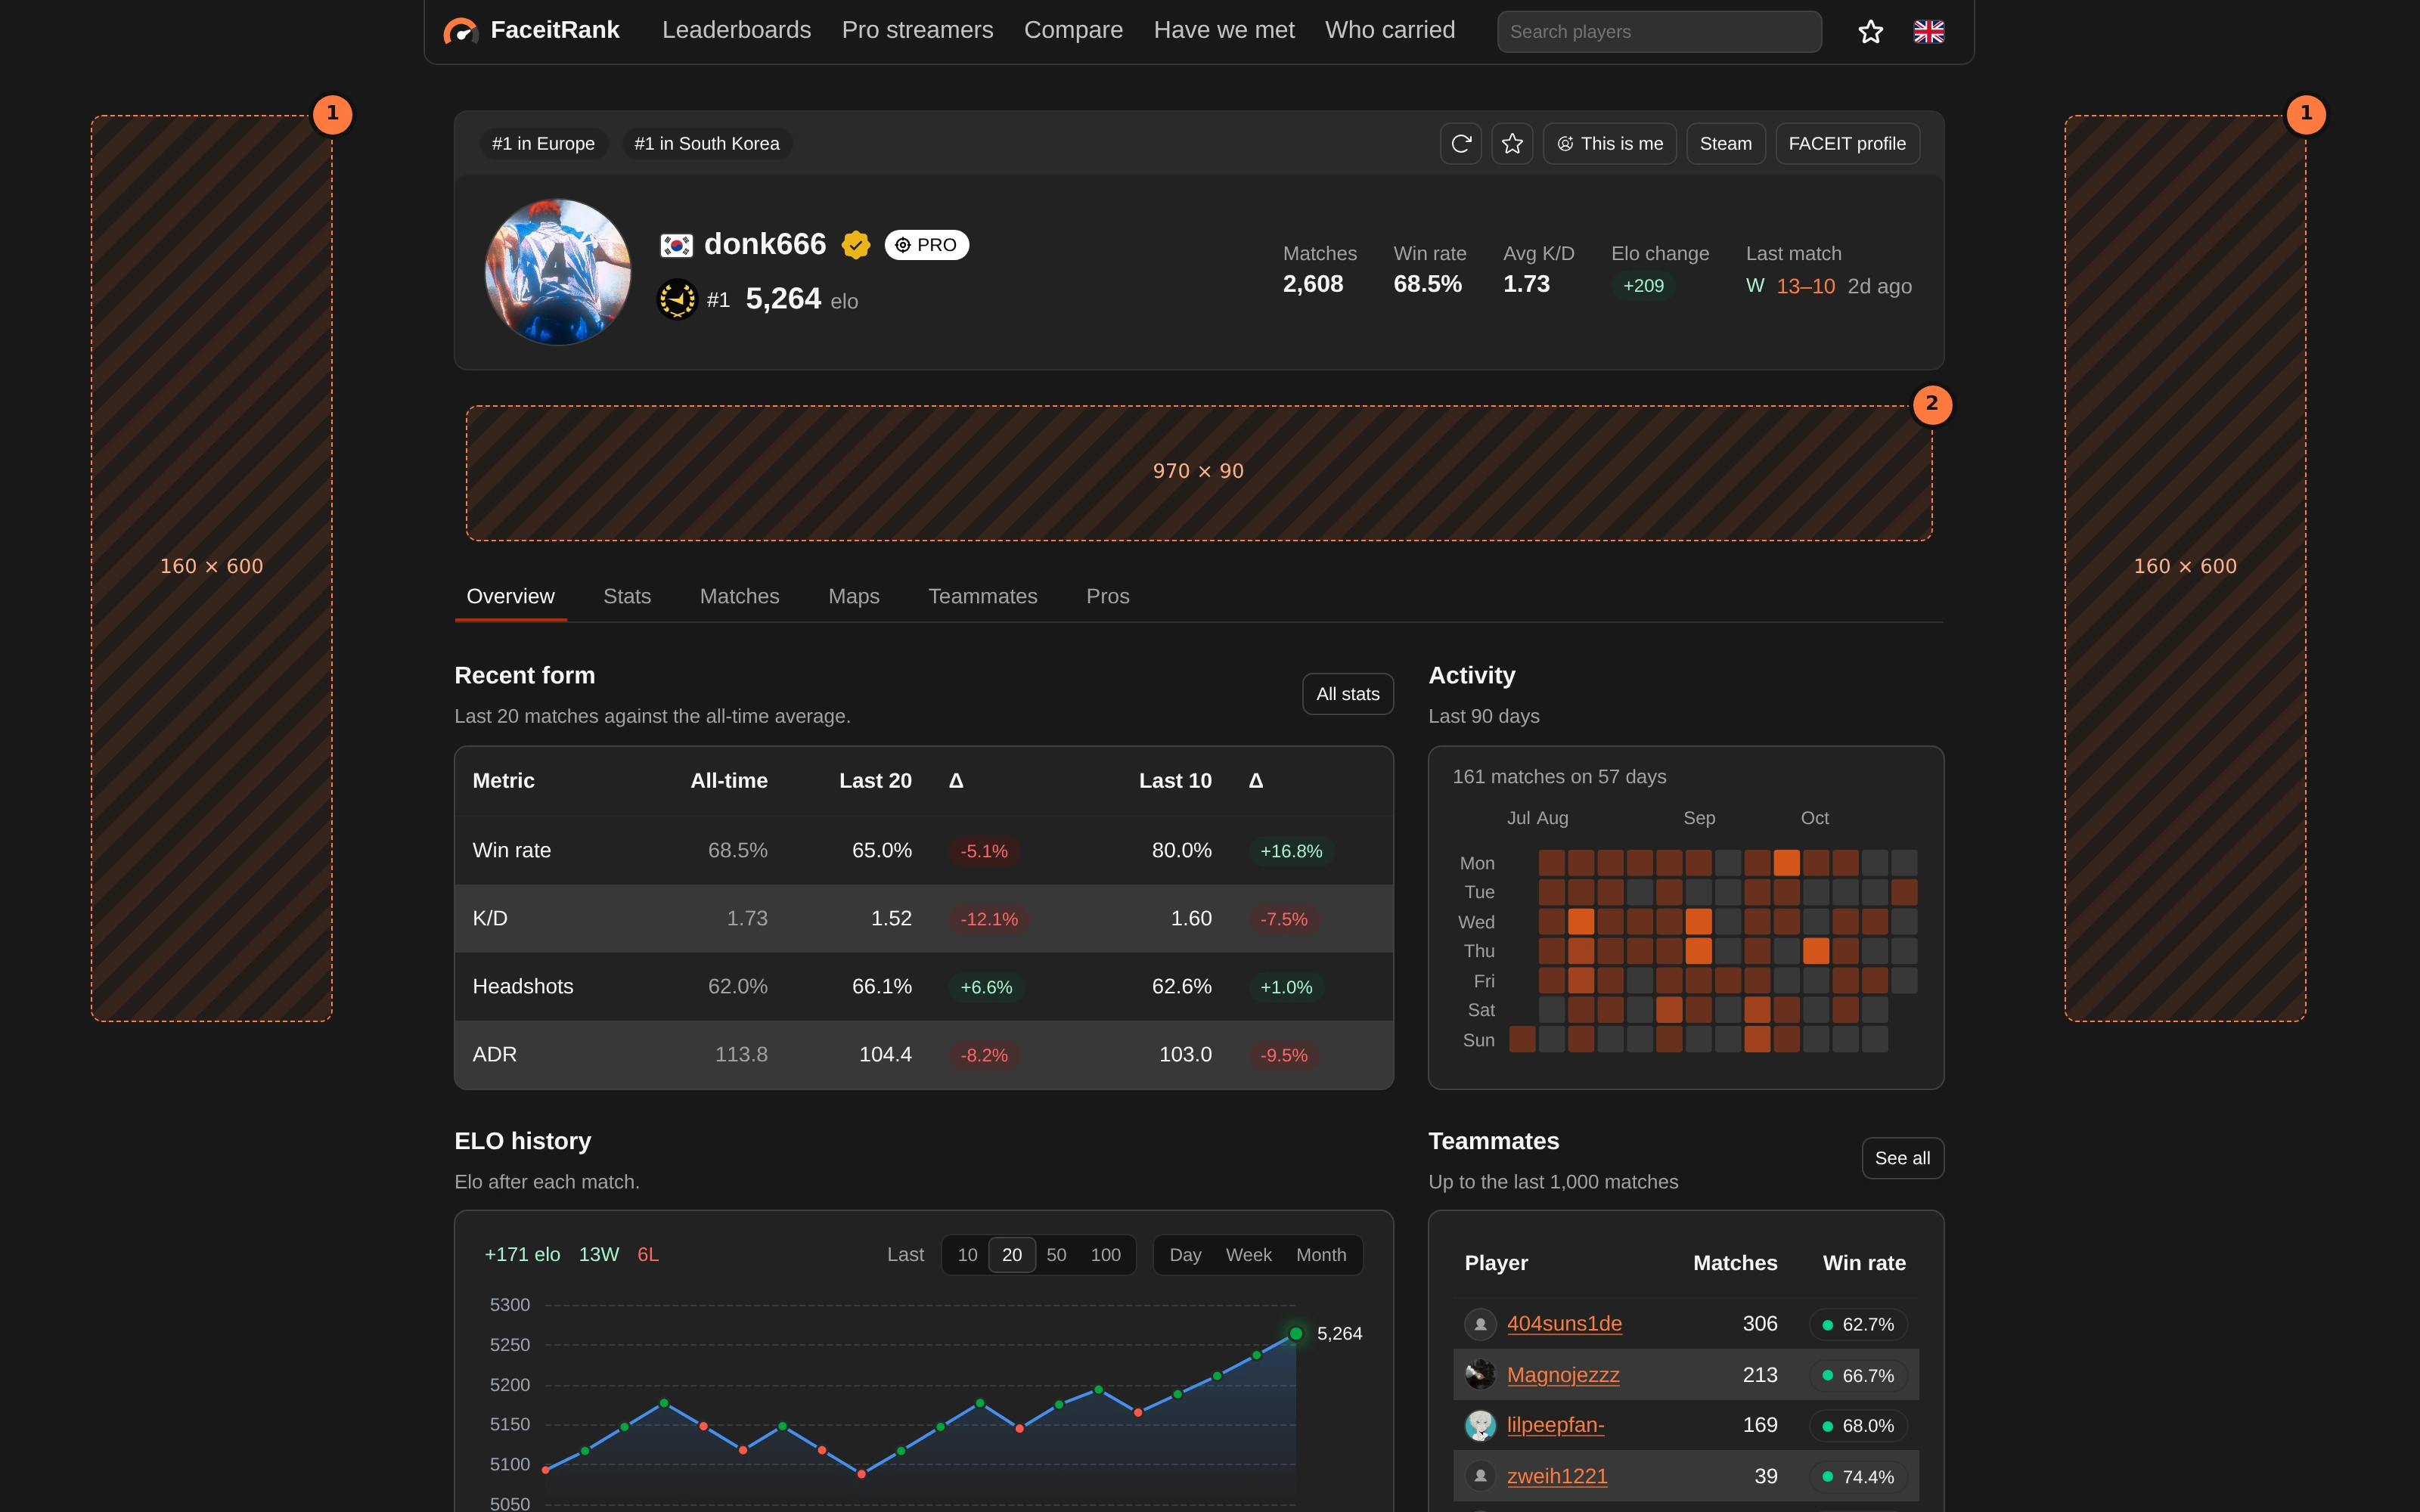Select Last 10 matches range

[x=967, y=1255]
